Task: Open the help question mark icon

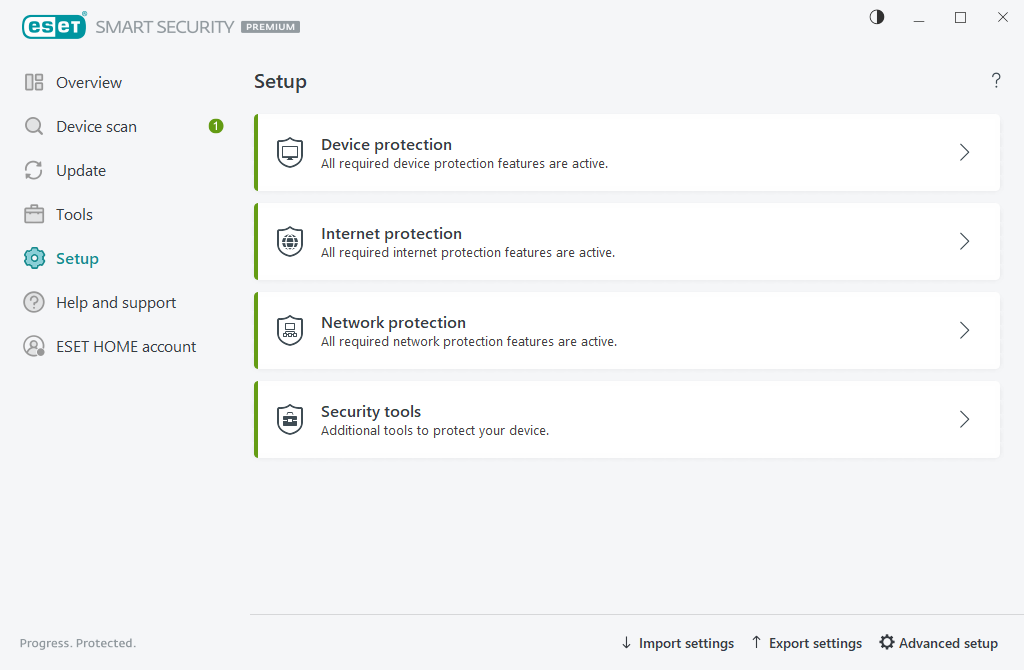Action: tap(995, 81)
